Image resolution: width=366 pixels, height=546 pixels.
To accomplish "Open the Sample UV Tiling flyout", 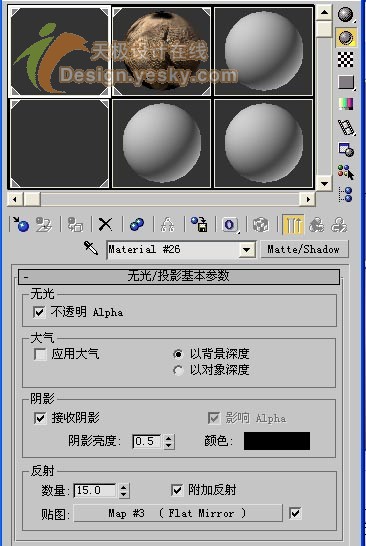I will [x=346, y=83].
